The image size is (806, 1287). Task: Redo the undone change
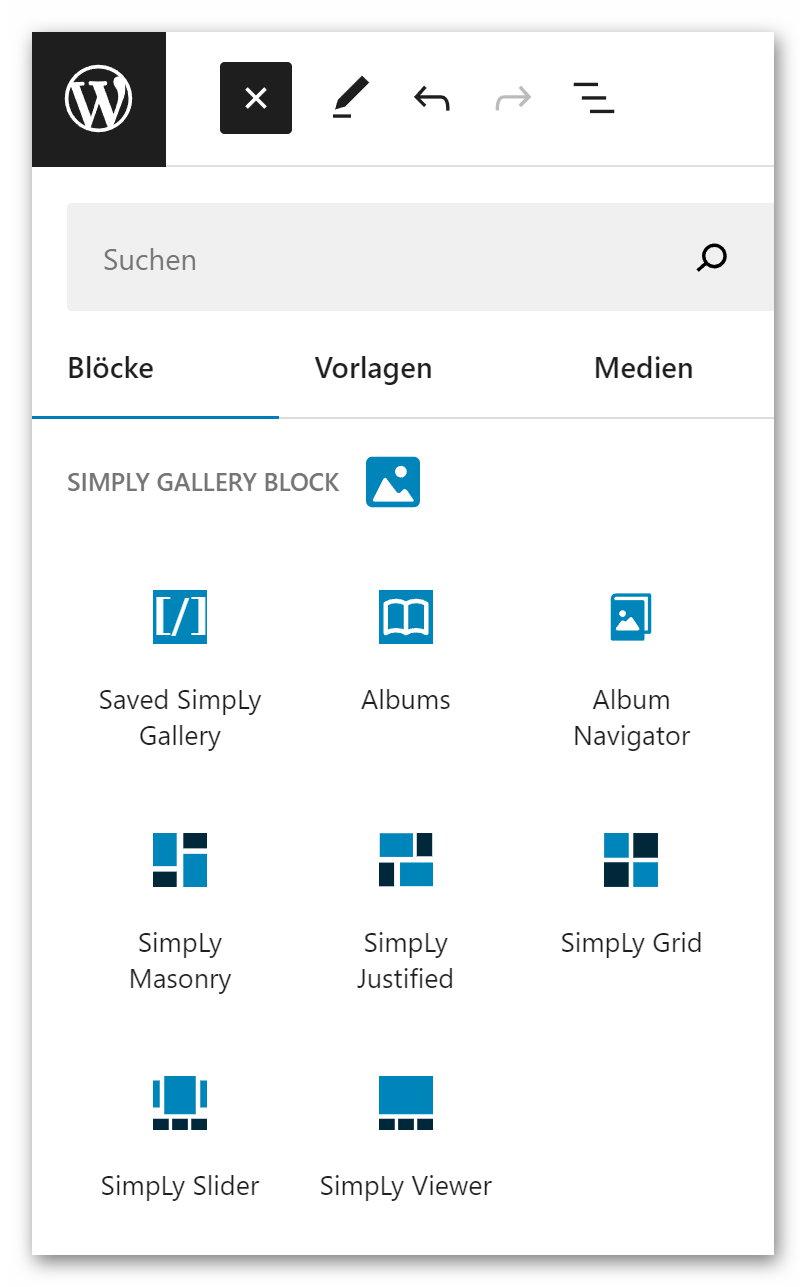coord(513,98)
